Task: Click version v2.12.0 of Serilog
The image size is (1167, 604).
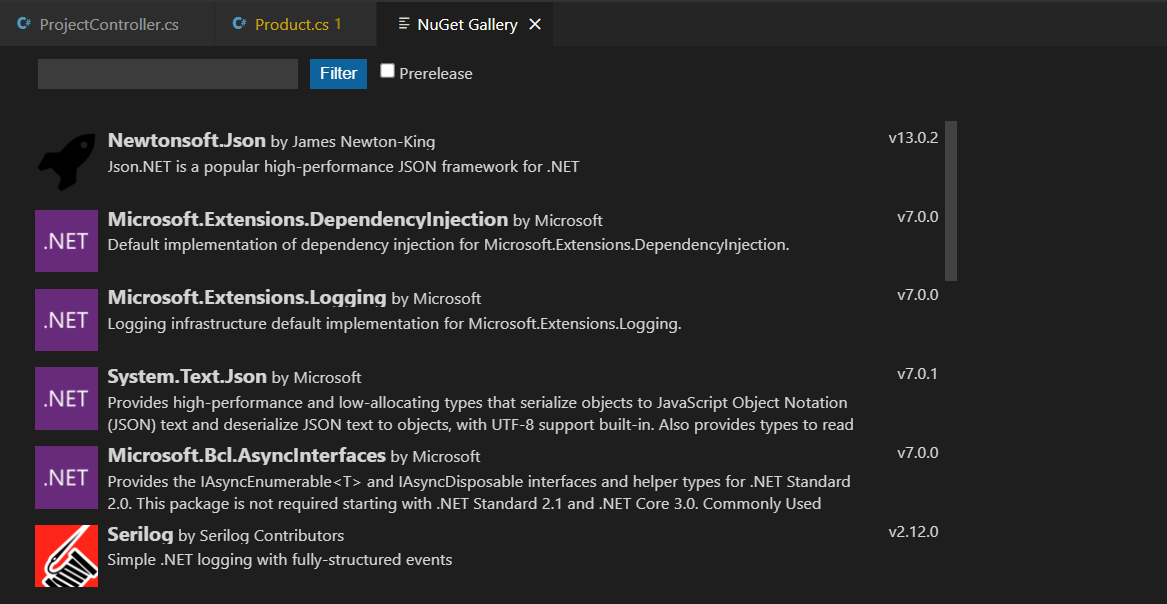Action: (913, 532)
